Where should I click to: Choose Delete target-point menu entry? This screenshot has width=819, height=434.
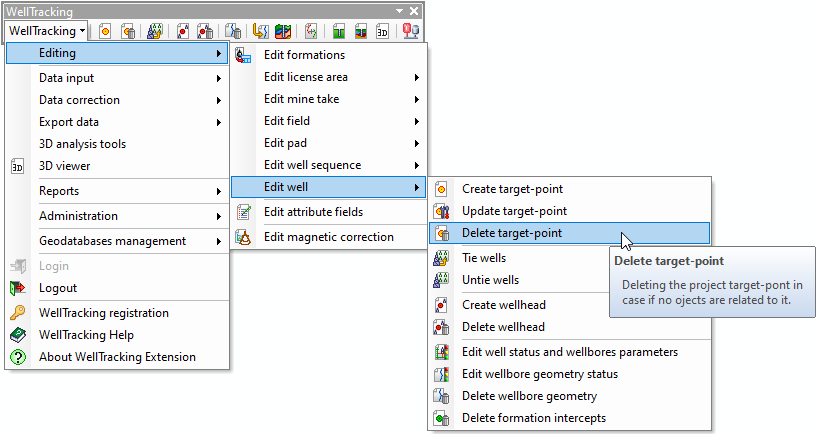pos(569,233)
